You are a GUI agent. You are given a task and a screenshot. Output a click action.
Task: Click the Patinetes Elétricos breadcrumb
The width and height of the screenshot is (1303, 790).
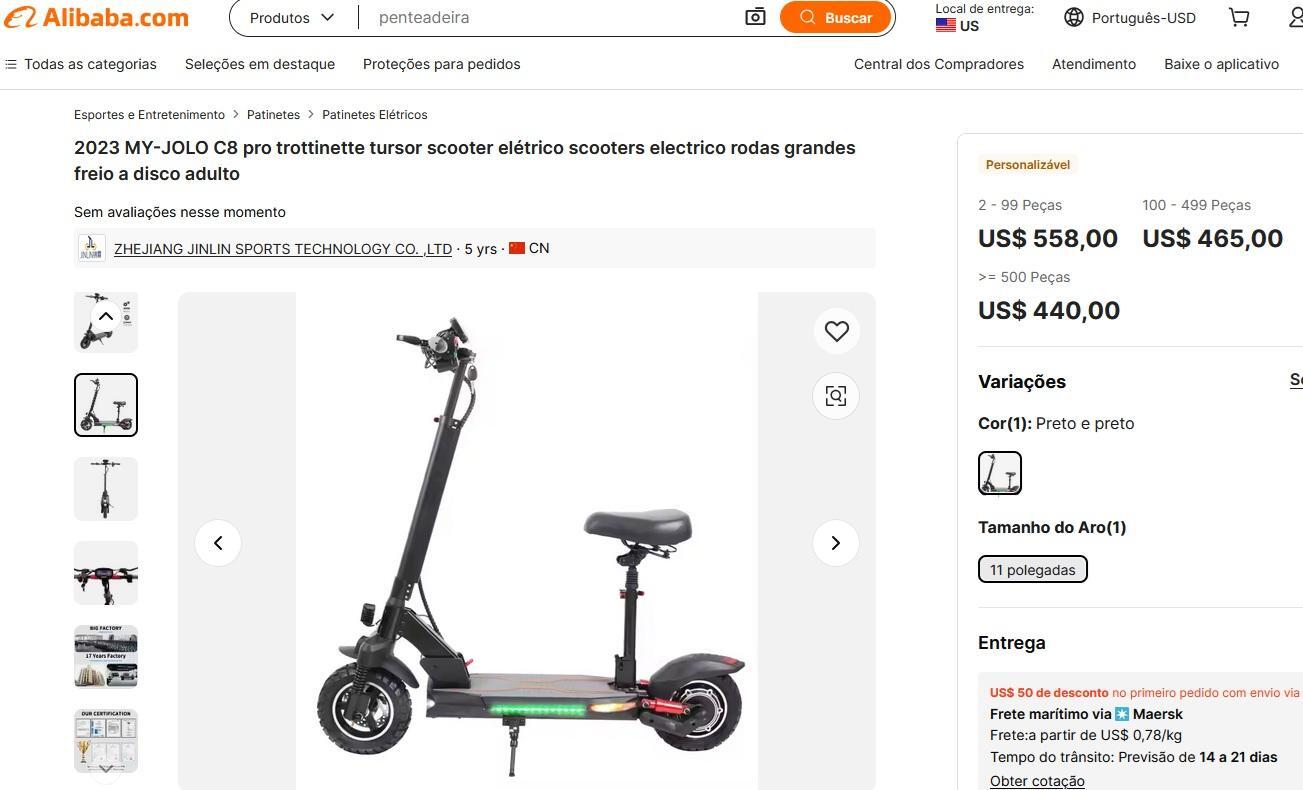pyautogui.click(x=375, y=115)
